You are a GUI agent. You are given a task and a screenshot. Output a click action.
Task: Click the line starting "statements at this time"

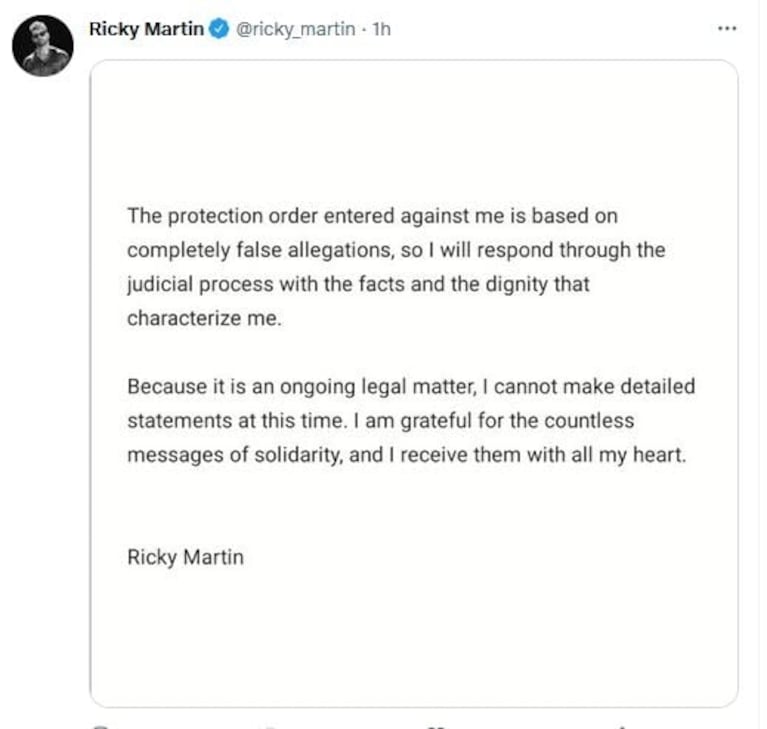click(x=380, y=420)
